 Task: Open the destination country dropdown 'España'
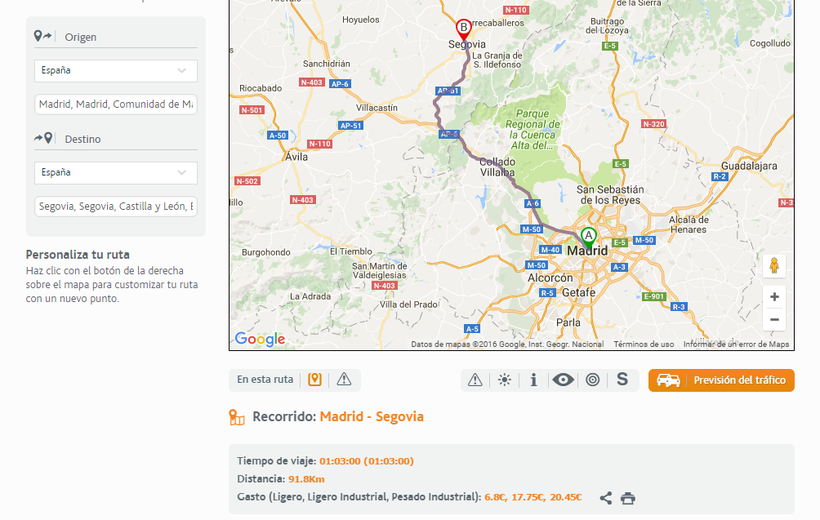point(116,173)
